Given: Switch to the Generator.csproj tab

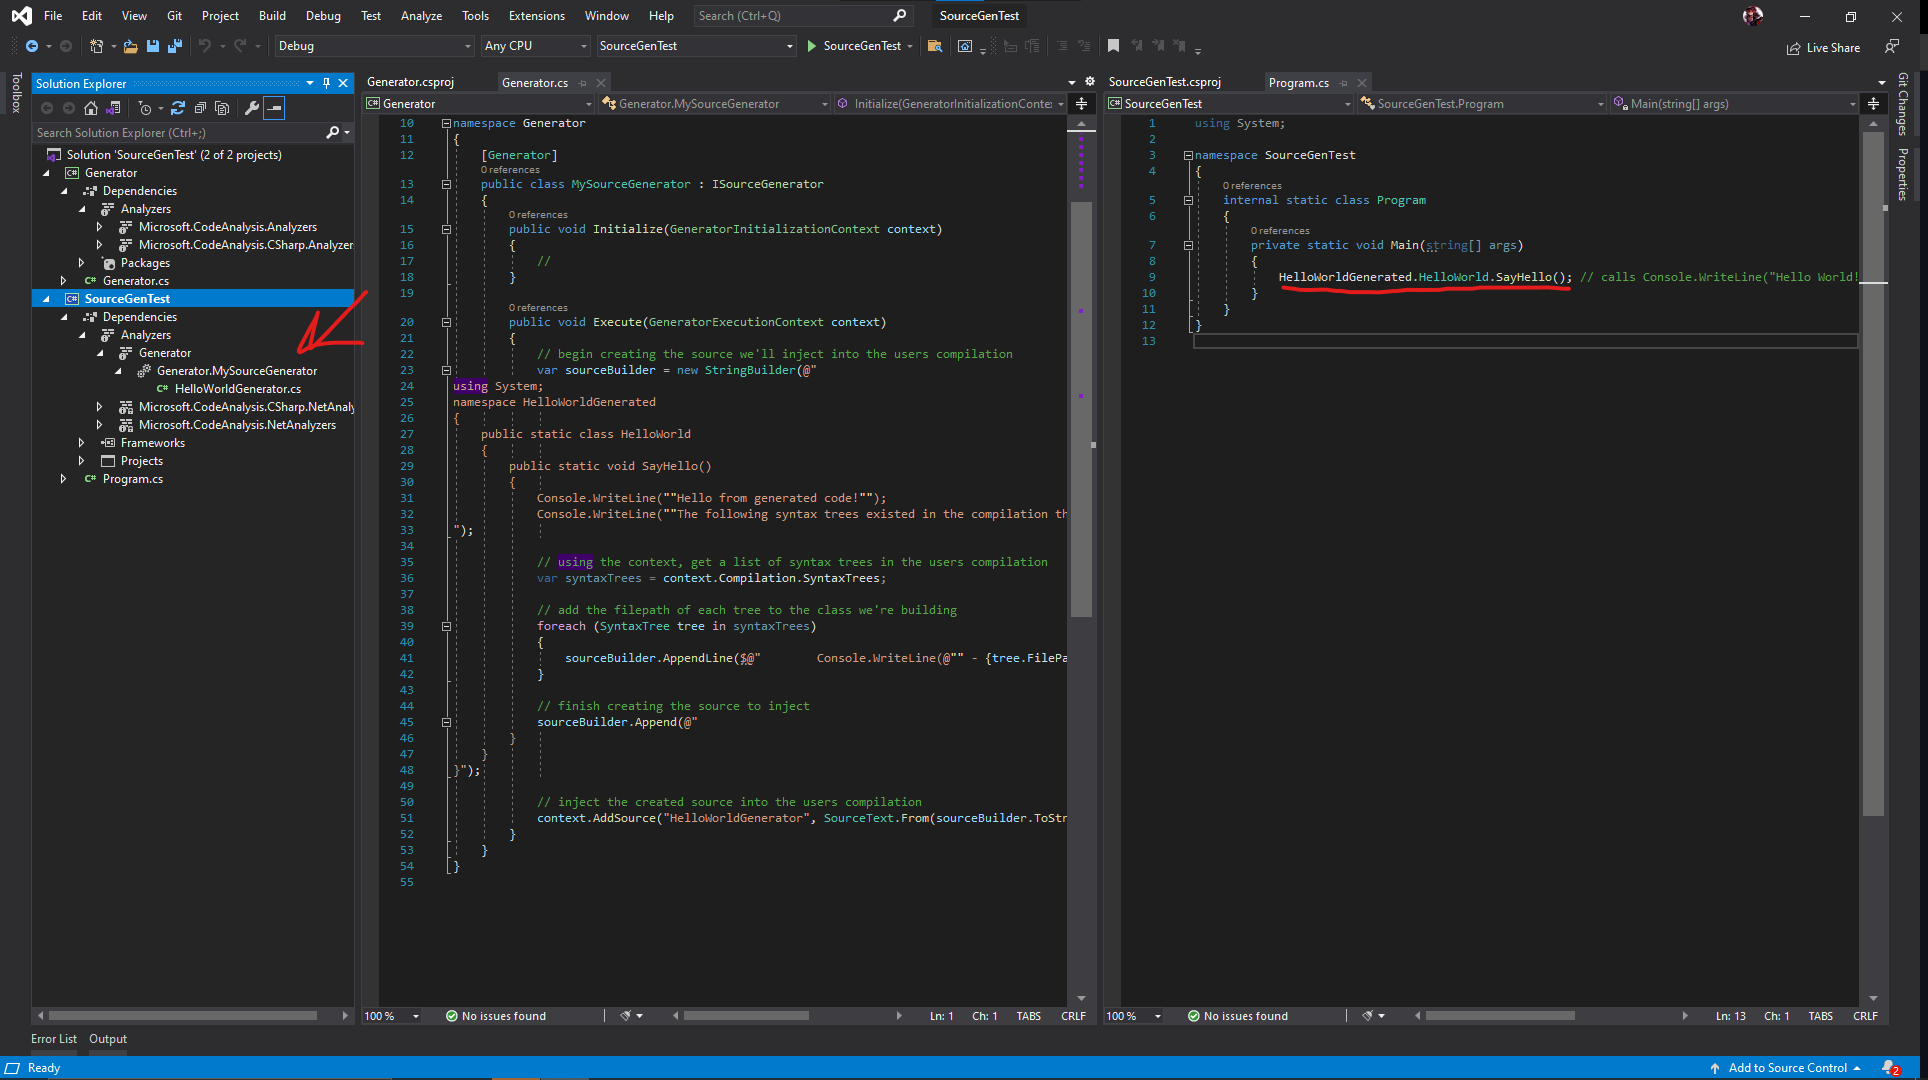Looking at the screenshot, I should coord(410,82).
